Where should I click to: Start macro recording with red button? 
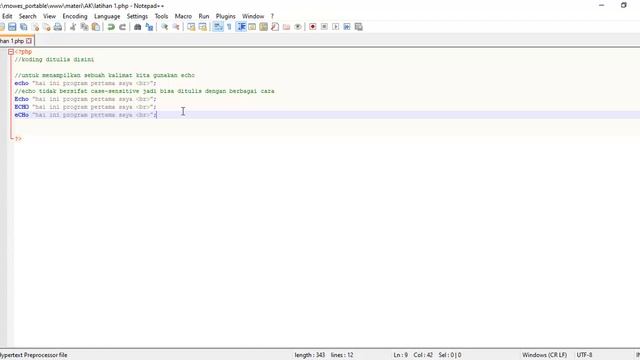tap(313, 27)
